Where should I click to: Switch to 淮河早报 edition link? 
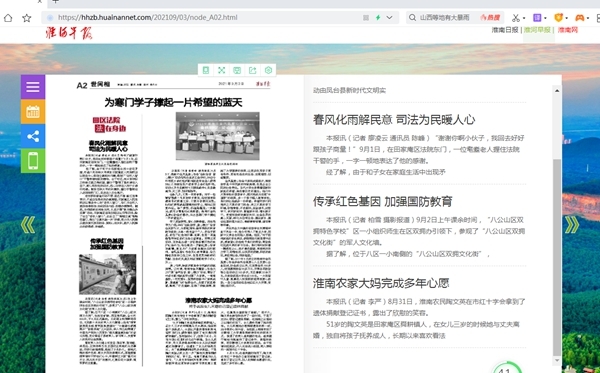click(x=537, y=30)
